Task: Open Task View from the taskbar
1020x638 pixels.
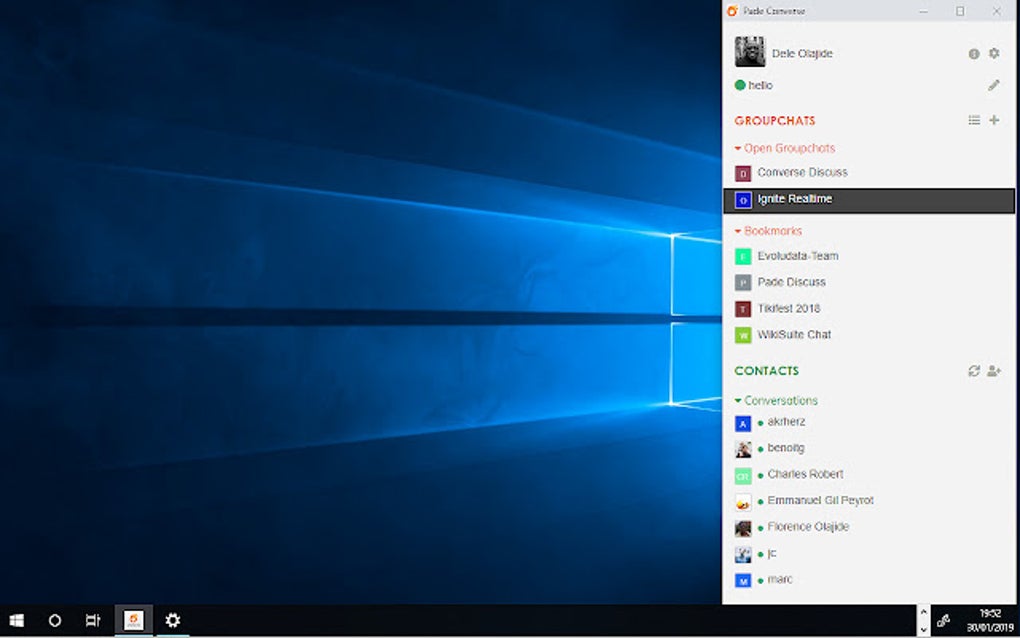Action: (x=92, y=620)
